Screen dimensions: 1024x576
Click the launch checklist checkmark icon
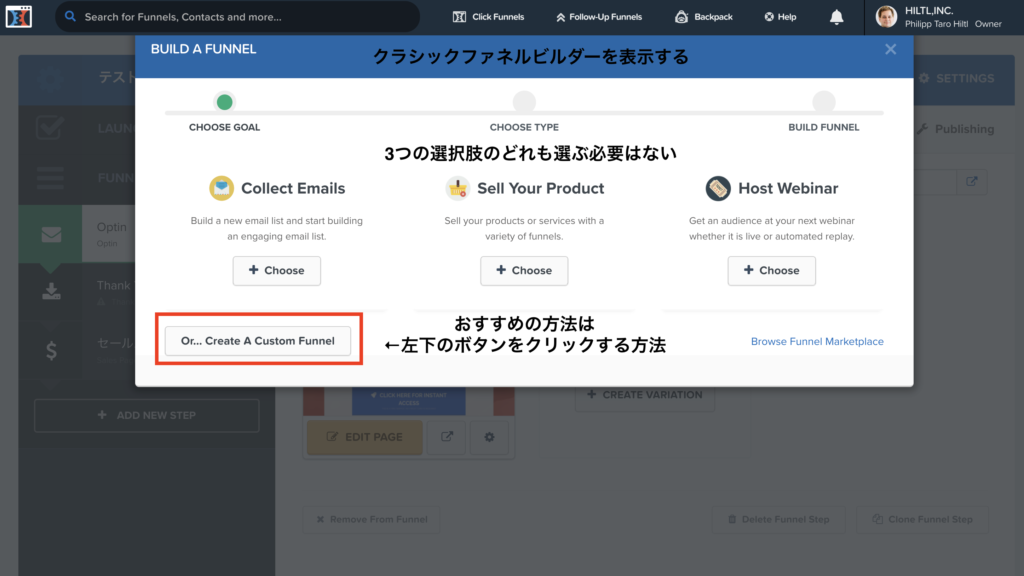(50, 128)
